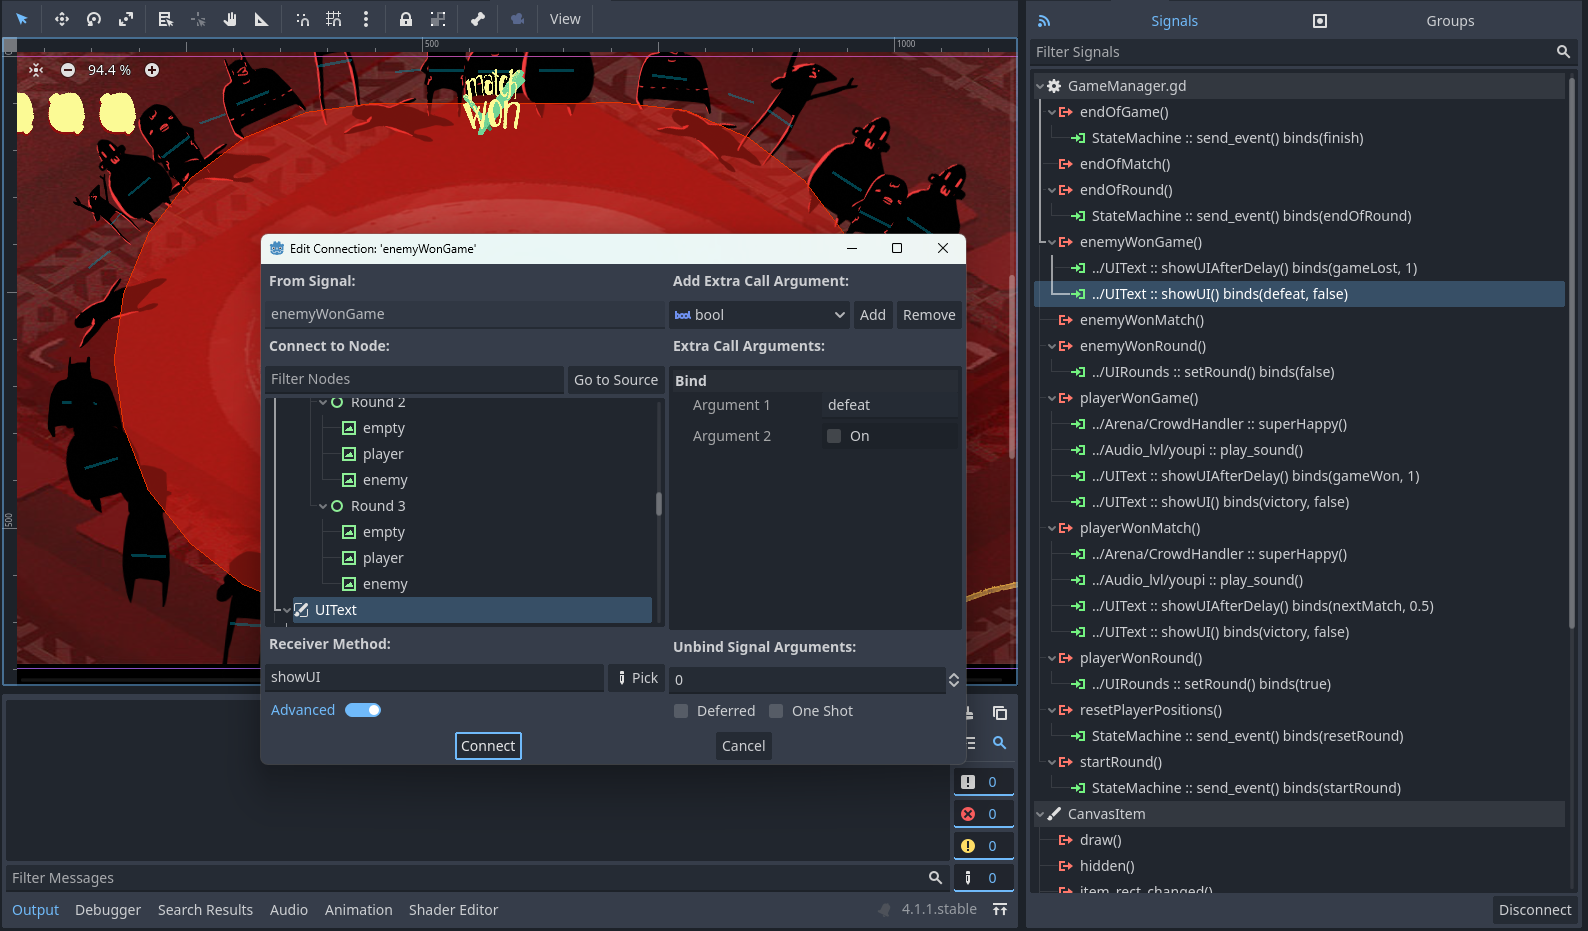
Task: Open the snapping options three-dot menu
Action: coord(366,19)
